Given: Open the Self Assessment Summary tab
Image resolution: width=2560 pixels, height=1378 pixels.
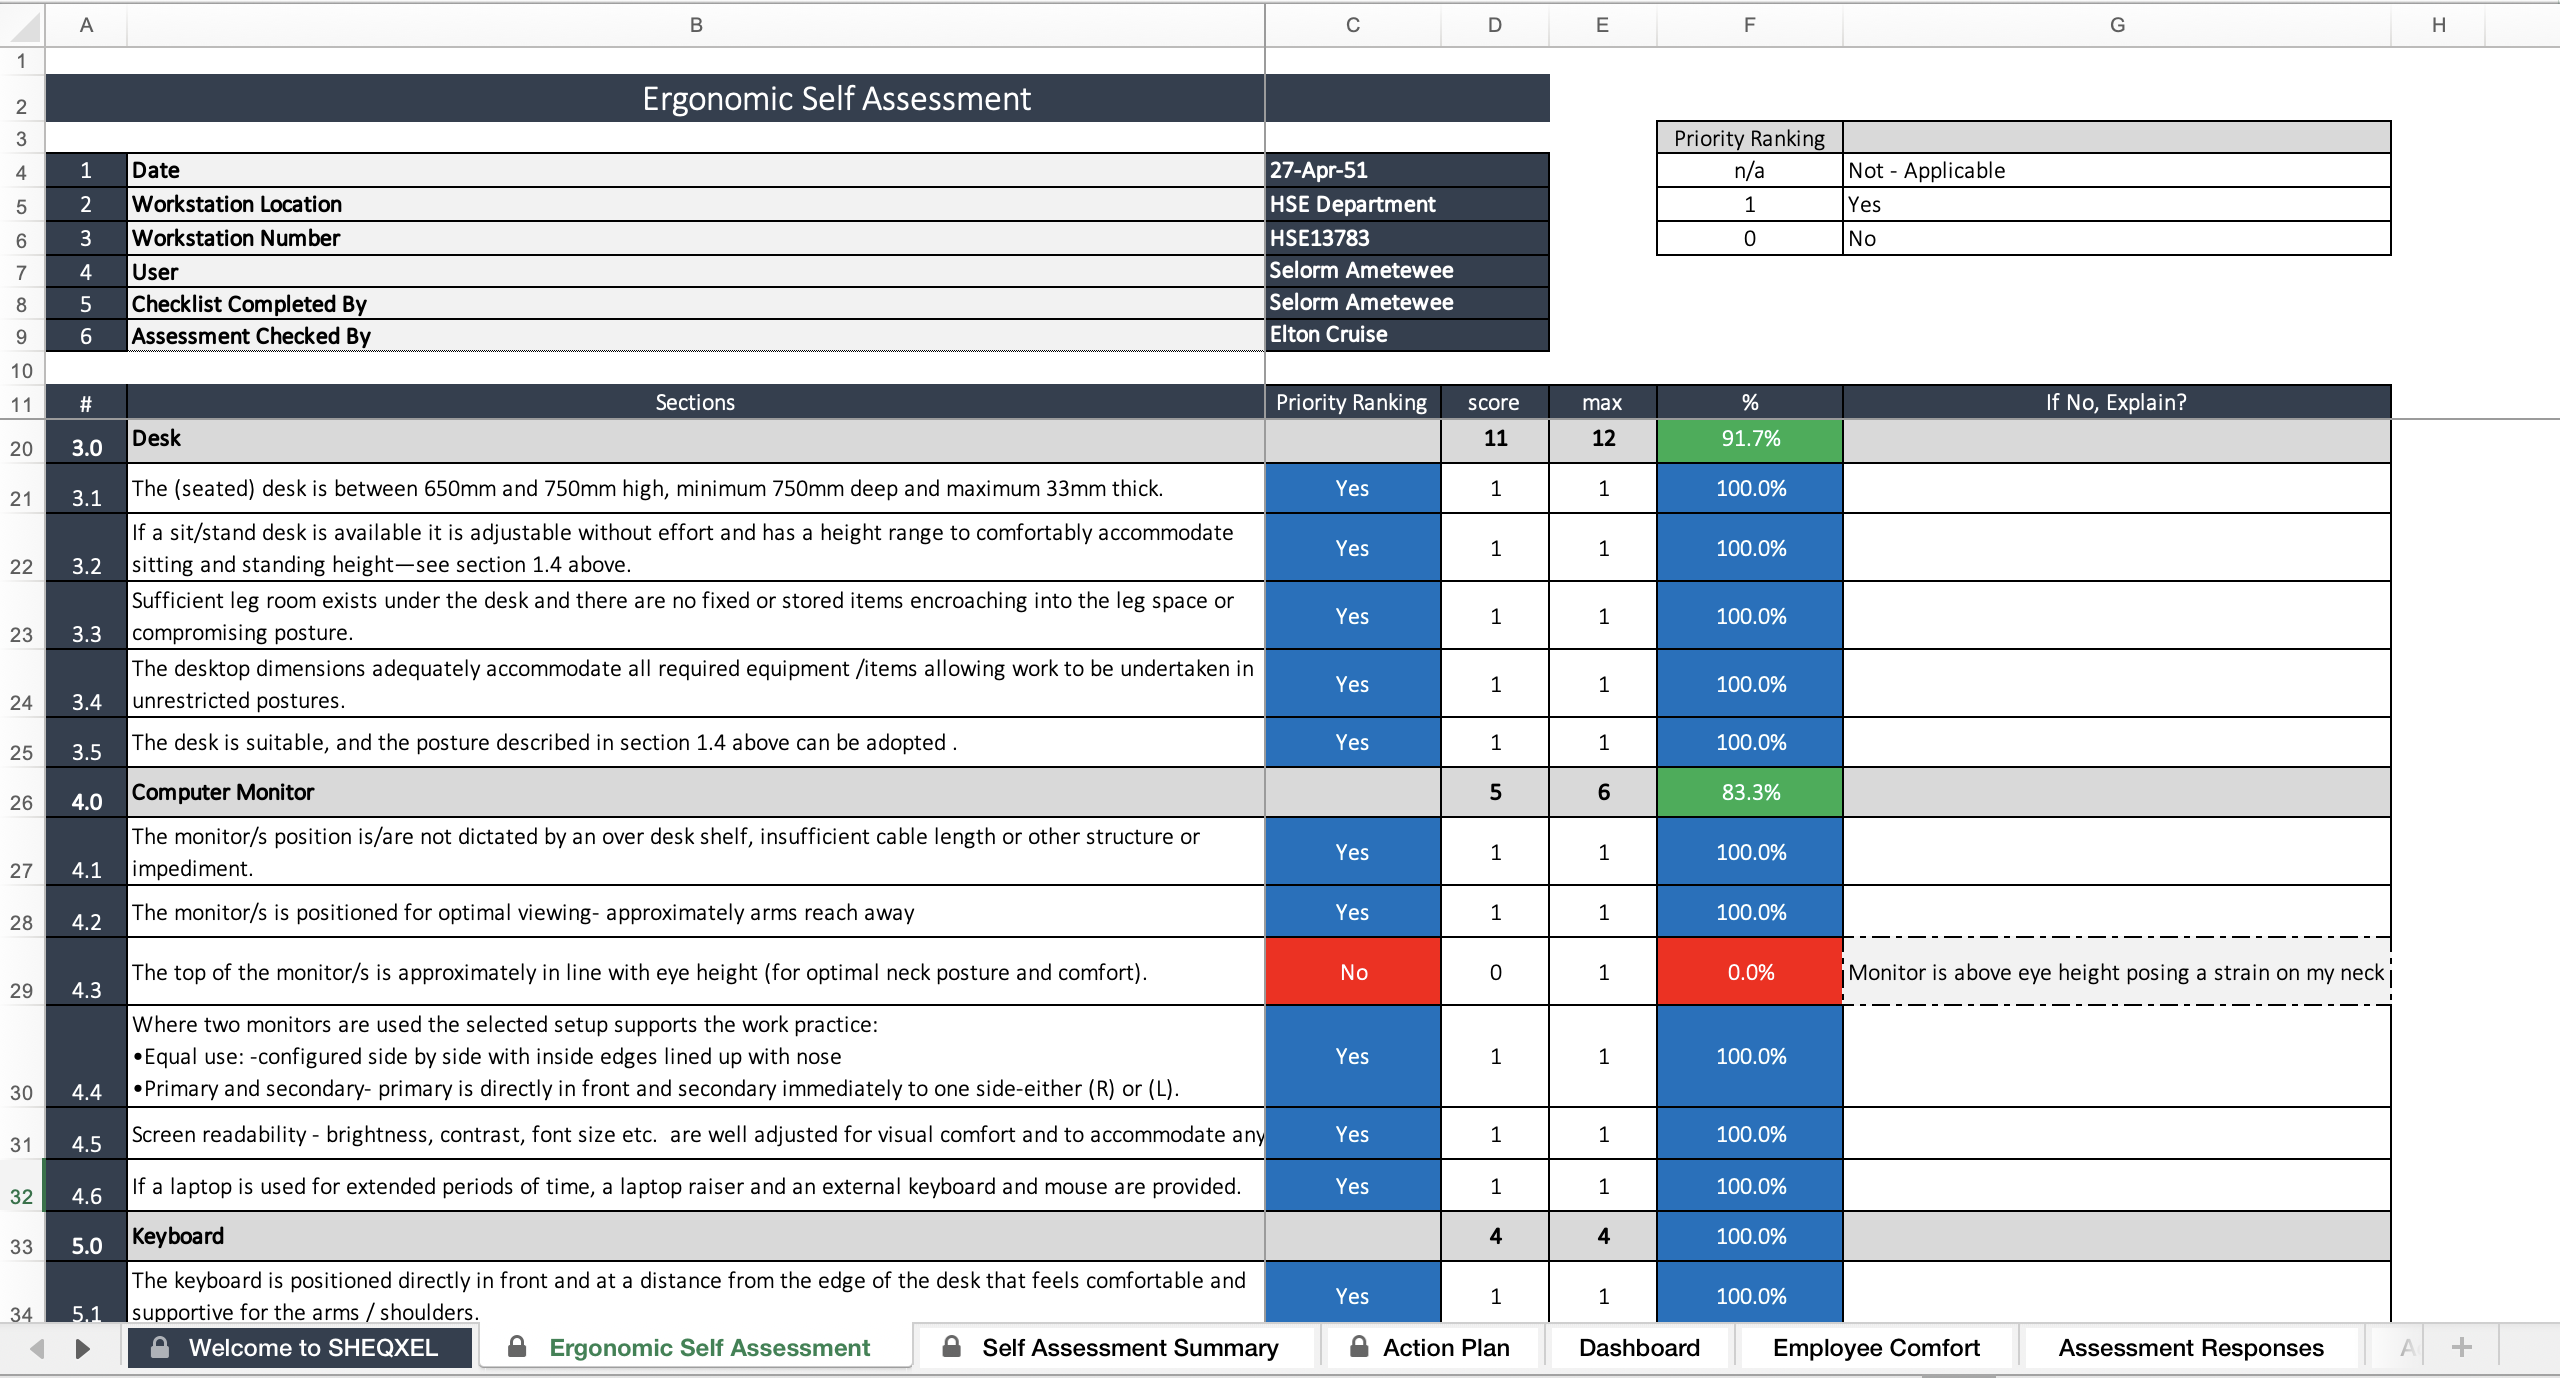Looking at the screenshot, I should tap(1116, 1347).
